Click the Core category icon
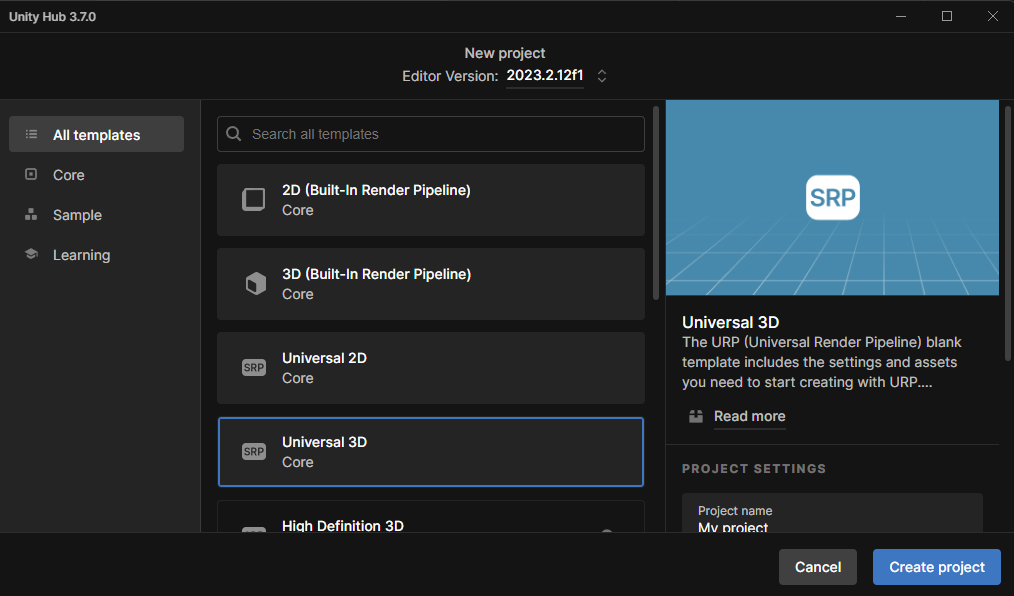This screenshot has width=1014, height=596. (31, 175)
